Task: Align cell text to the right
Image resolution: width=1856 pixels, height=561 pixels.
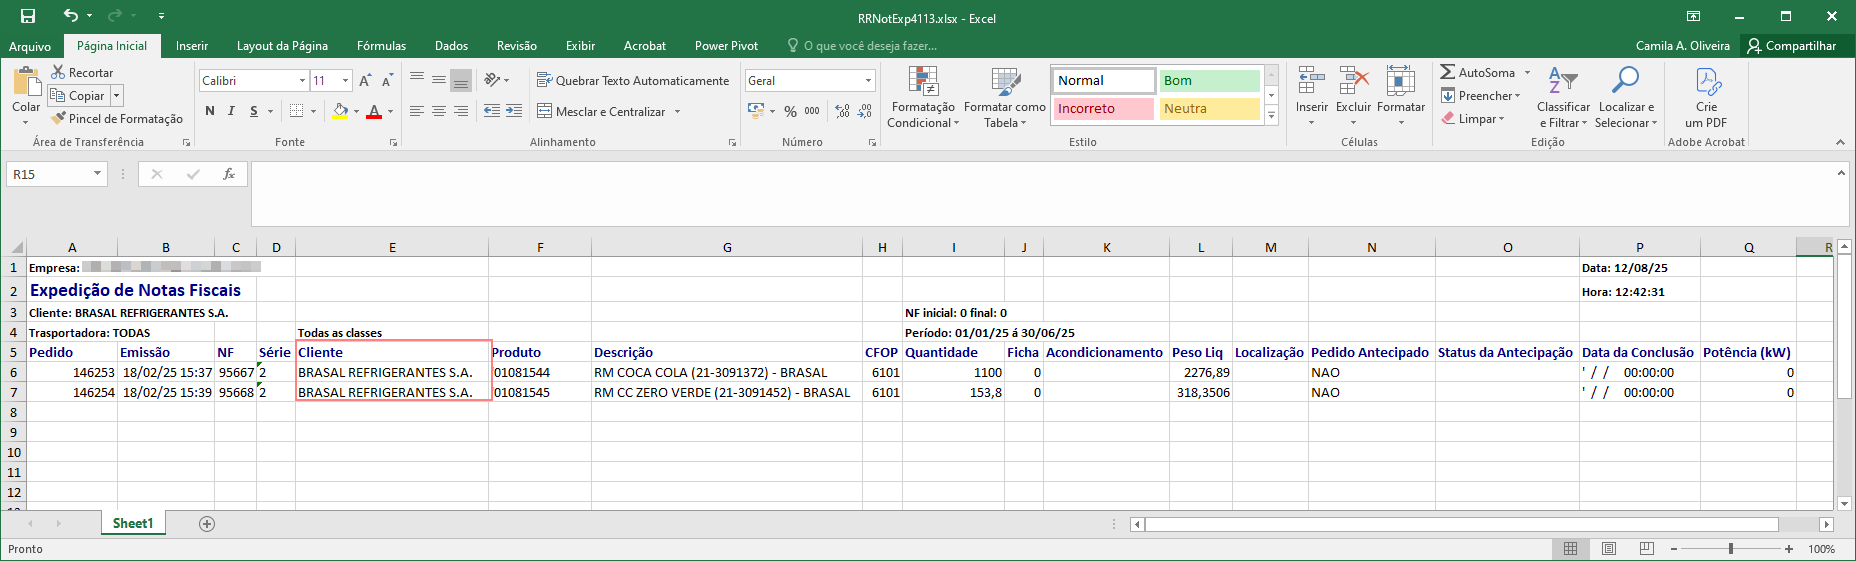Action: point(461,111)
